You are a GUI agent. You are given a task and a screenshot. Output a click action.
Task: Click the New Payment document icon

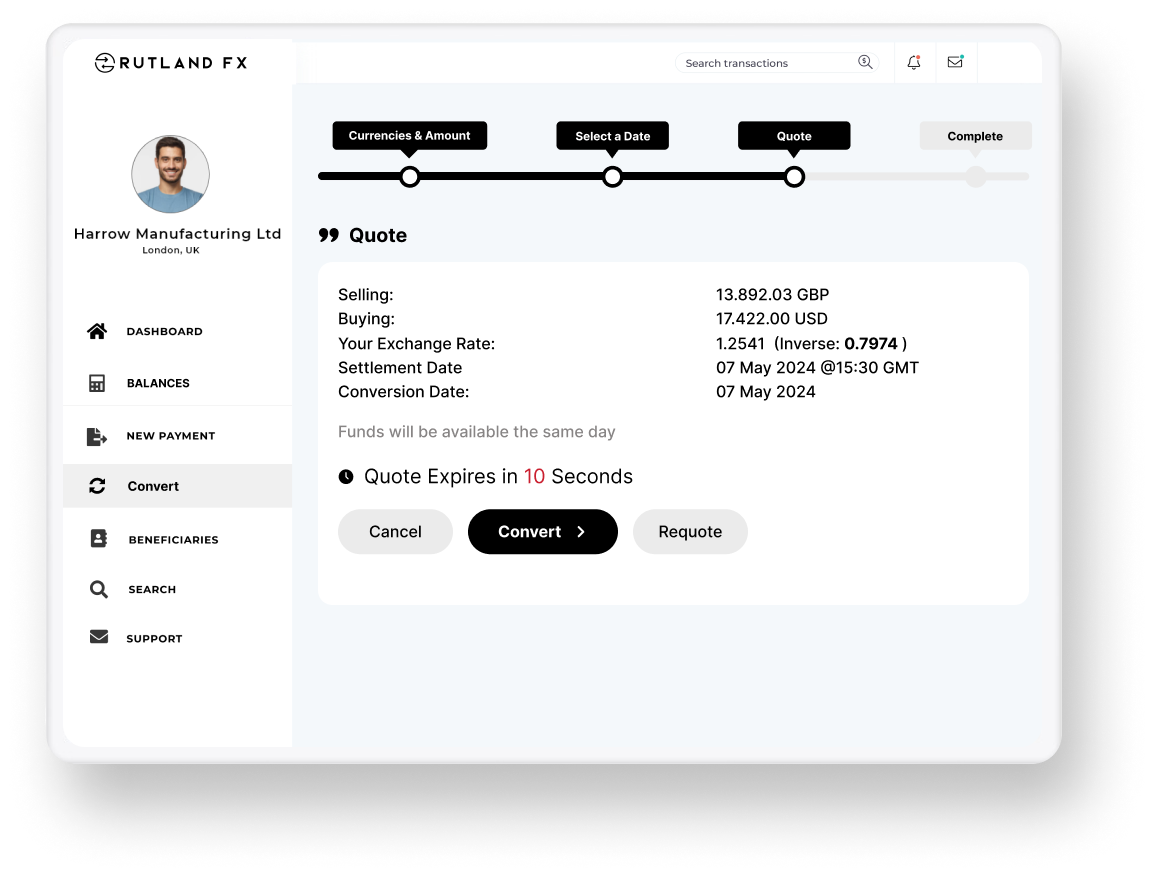tap(97, 436)
